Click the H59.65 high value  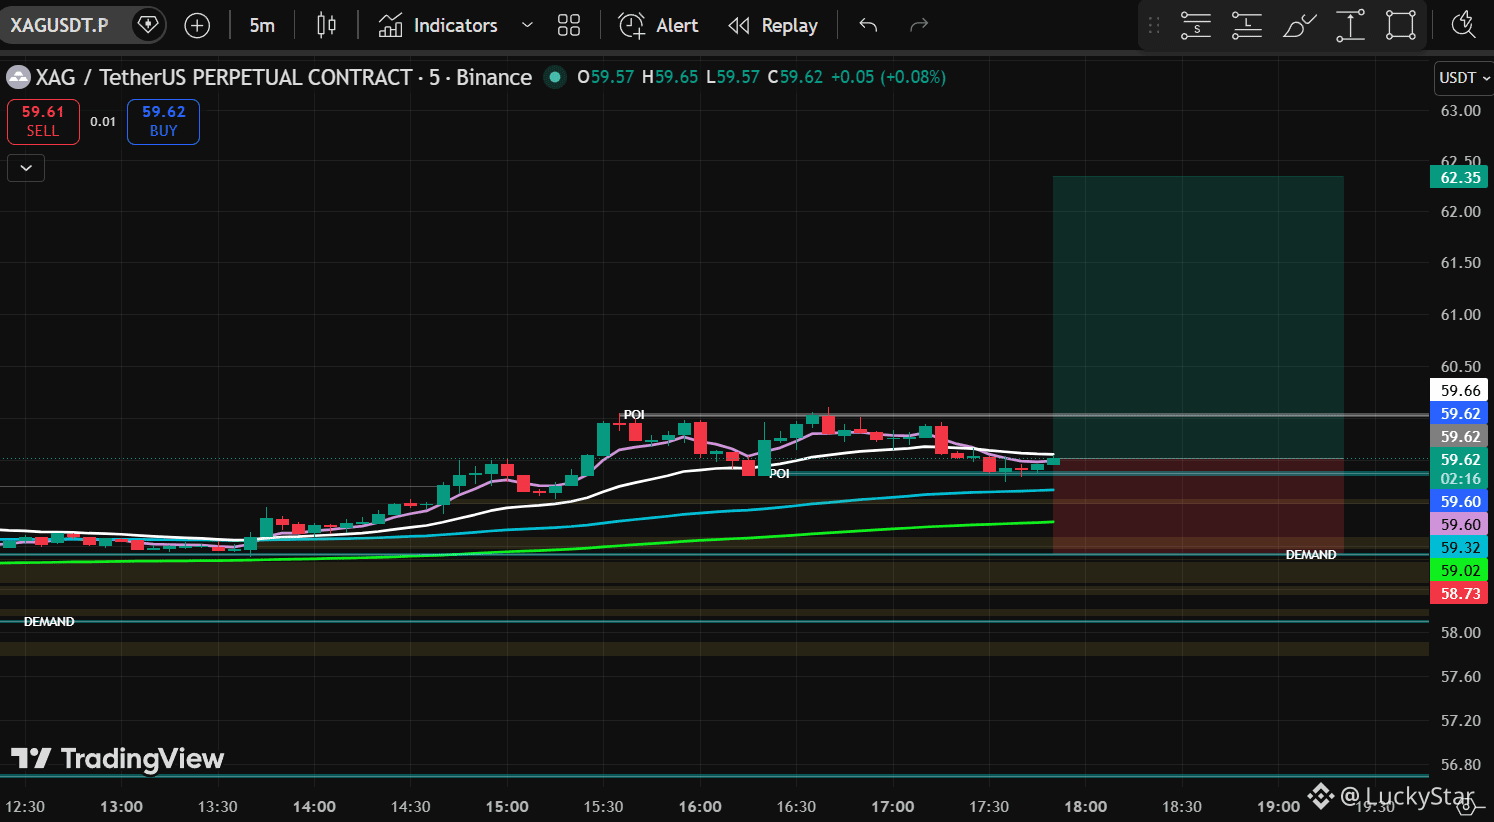pyautogui.click(x=670, y=77)
